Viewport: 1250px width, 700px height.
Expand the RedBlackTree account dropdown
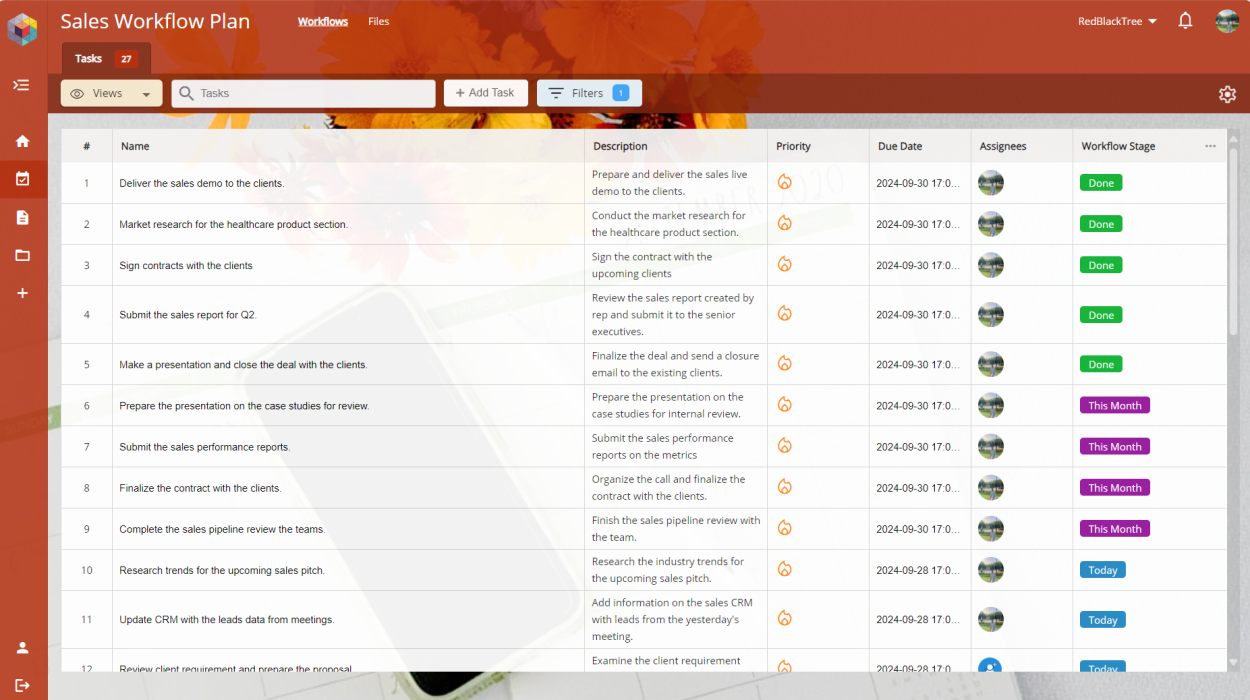tap(1117, 21)
